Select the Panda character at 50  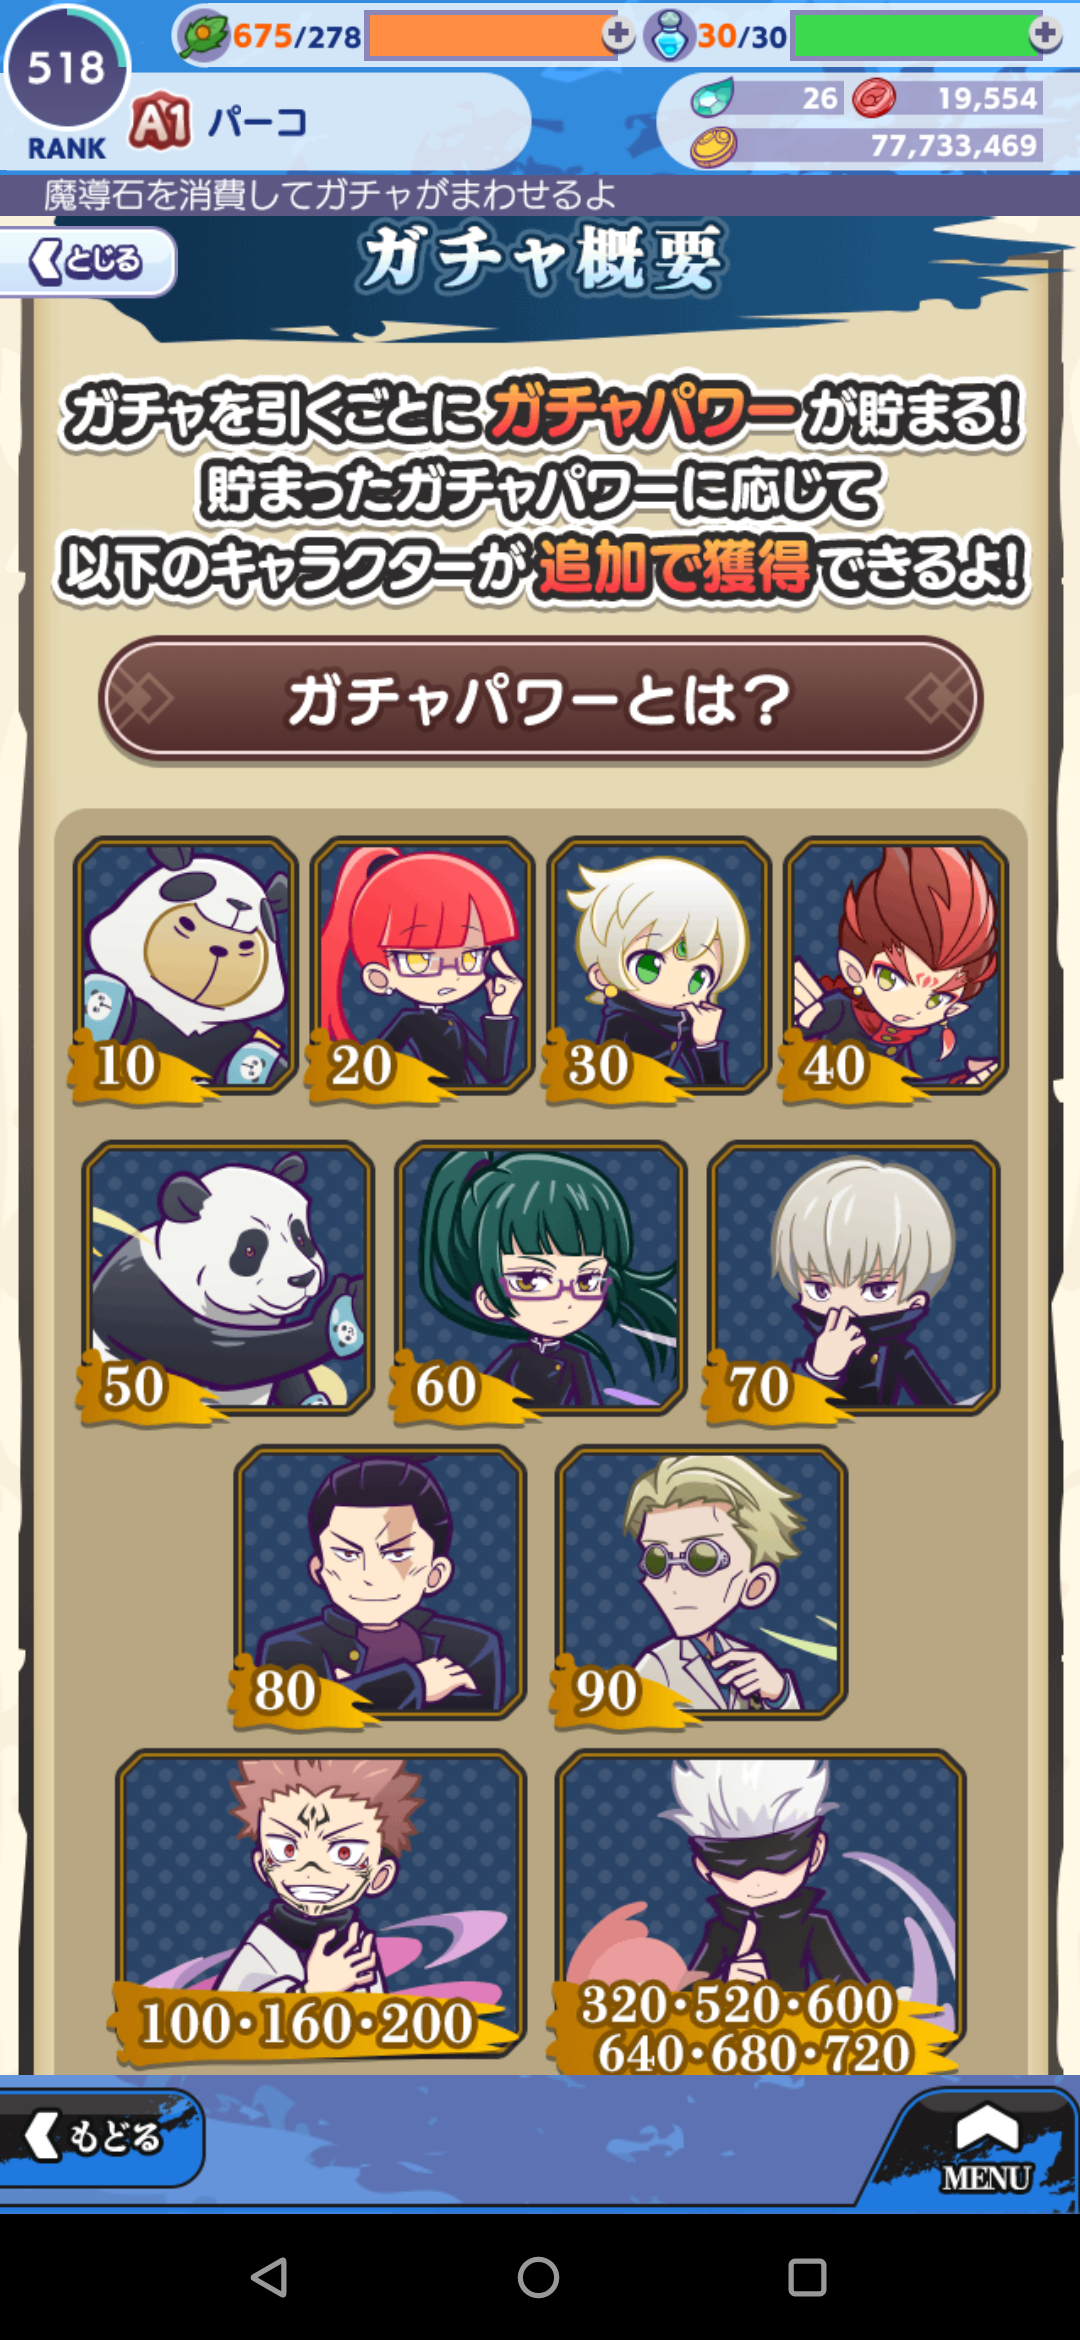[228, 1279]
